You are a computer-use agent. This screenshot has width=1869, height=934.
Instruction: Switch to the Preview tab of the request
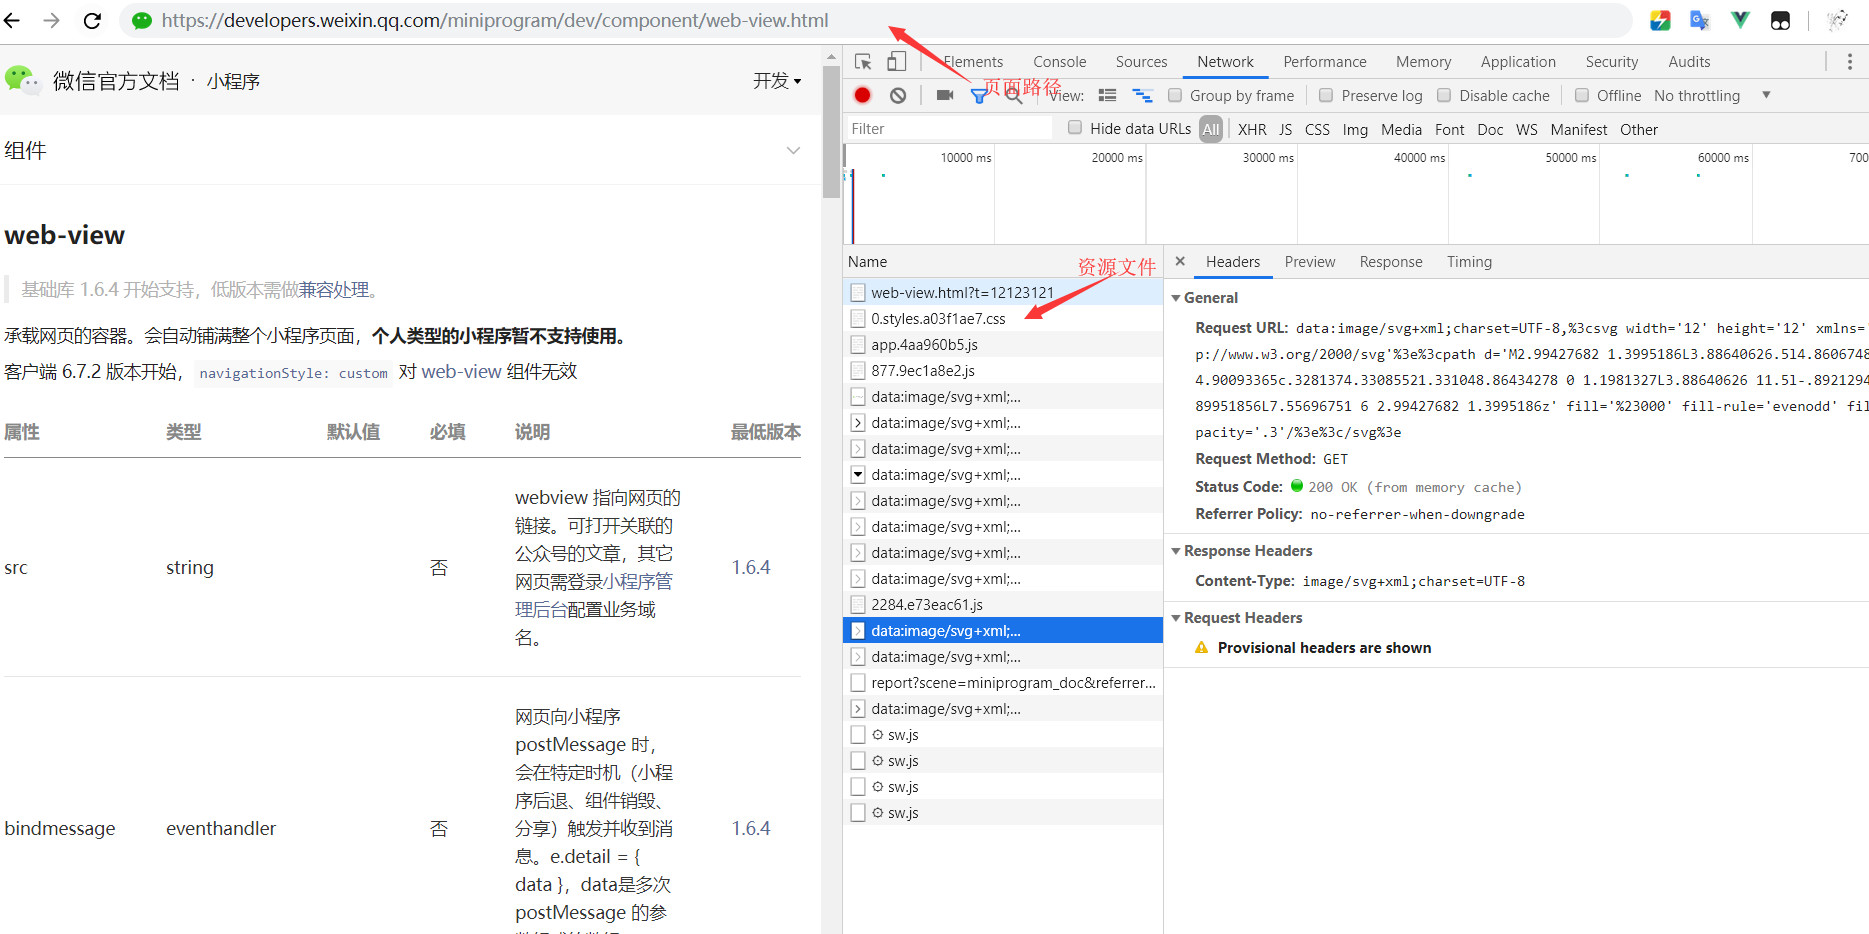tap(1309, 262)
